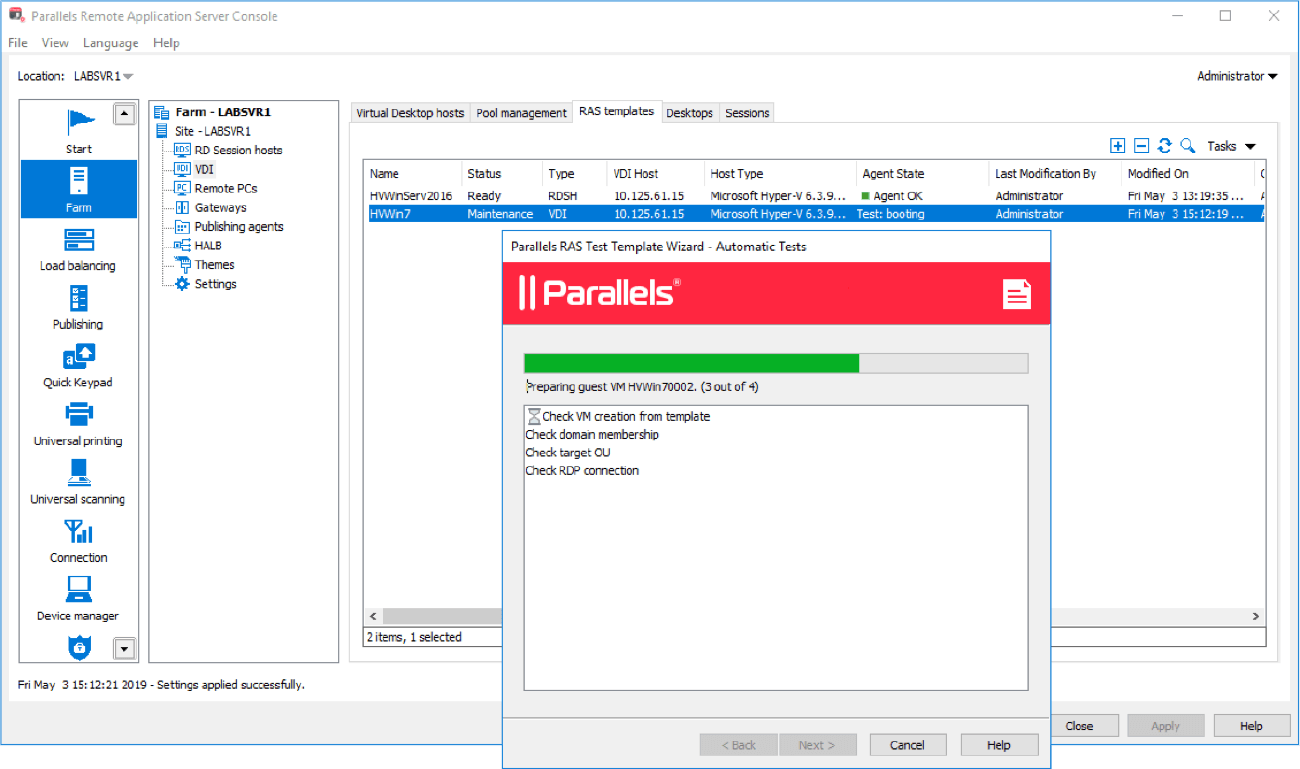Open the Help menu
This screenshot has width=1300, height=769.
coord(166,43)
